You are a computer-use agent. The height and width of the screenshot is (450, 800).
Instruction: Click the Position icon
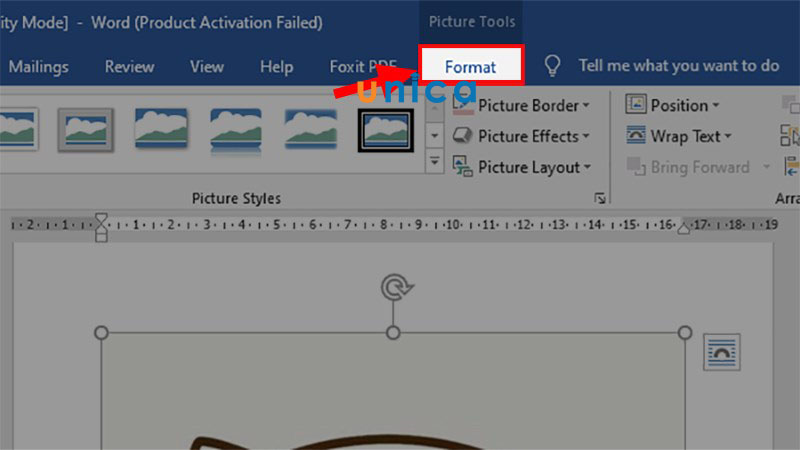(636, 104)
